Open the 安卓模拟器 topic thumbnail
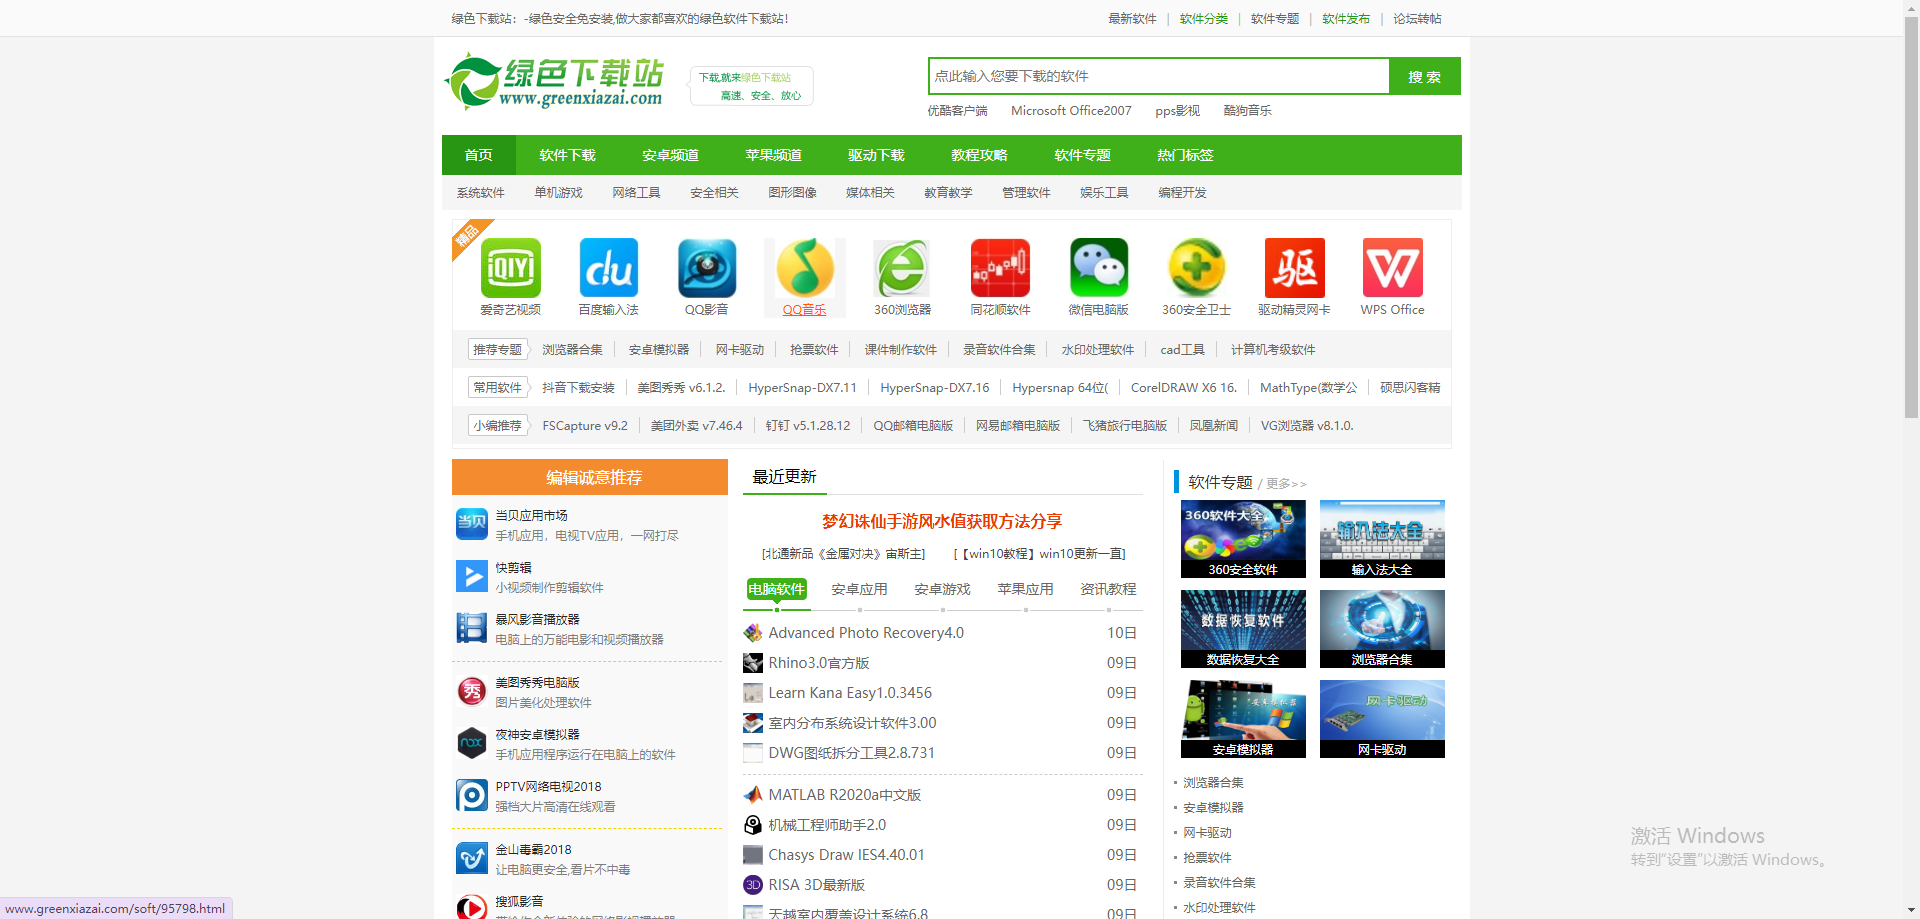The width and height of the screenshot is (1920, 919). click(x=1243, y=719)
